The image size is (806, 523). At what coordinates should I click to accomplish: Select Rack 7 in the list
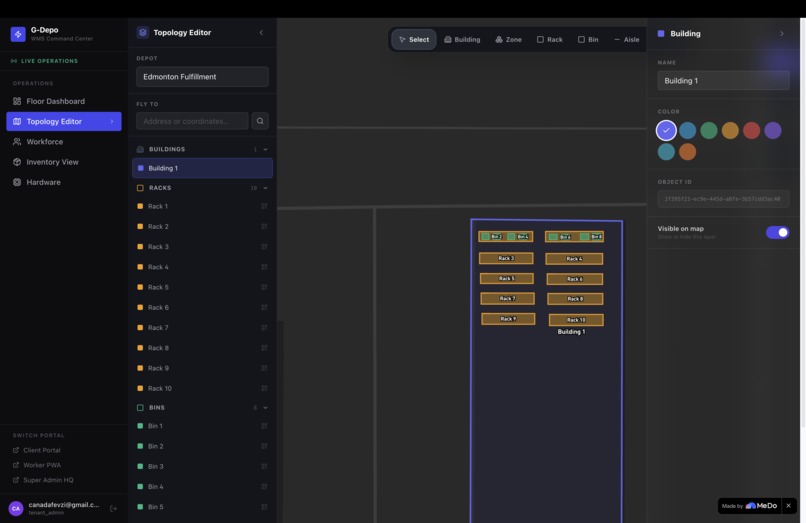coord(202,328)
